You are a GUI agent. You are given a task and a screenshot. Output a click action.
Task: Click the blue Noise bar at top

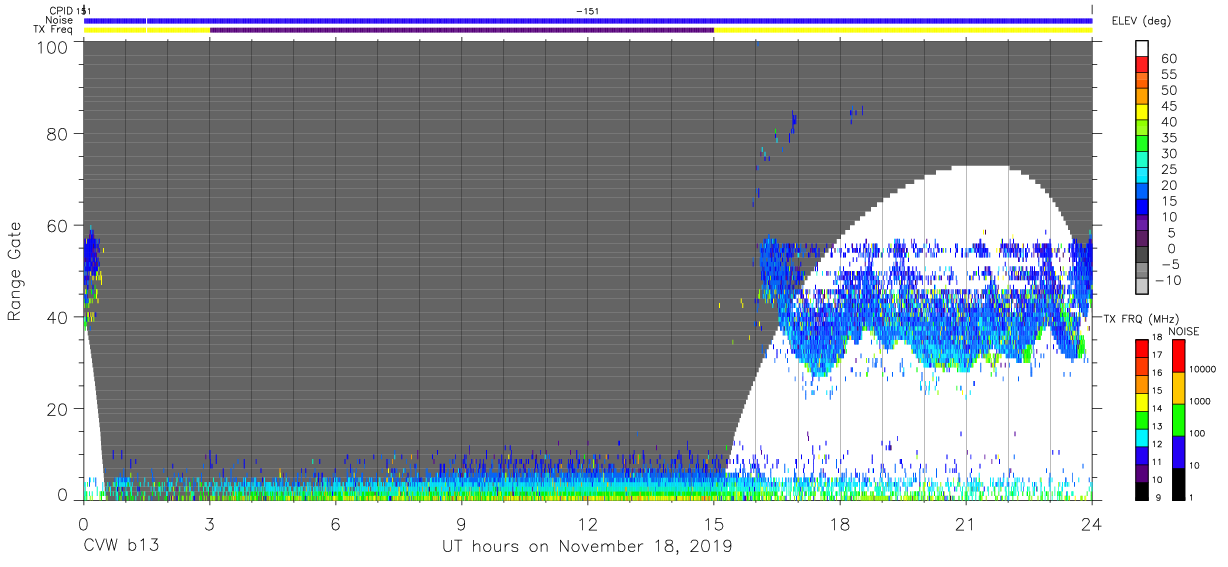(x=588, y=20)
